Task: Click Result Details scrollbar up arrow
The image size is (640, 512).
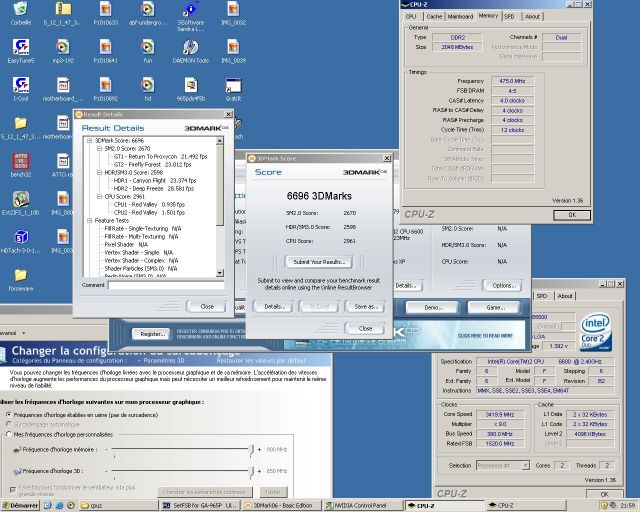Action: pos(220,141)
